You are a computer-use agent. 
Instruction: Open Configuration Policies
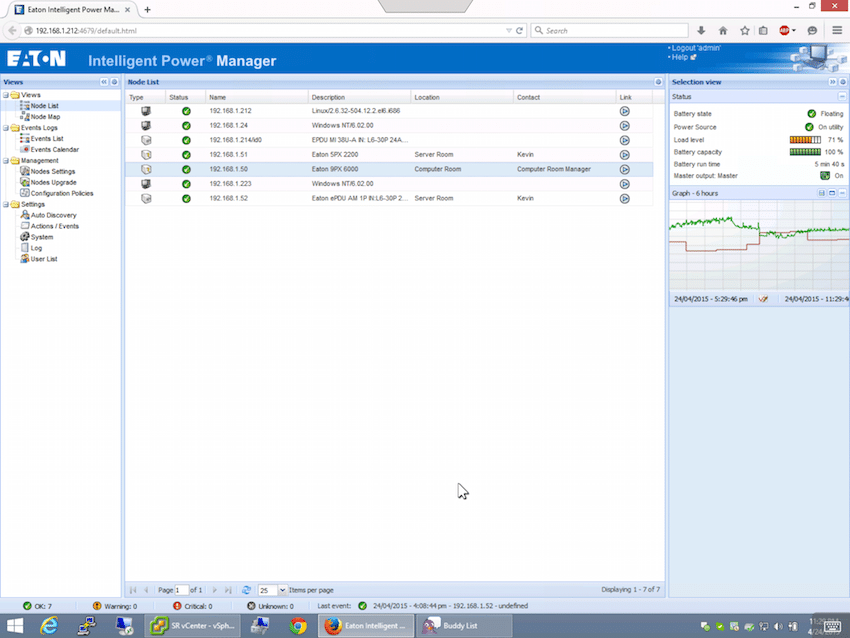(62, 194)
